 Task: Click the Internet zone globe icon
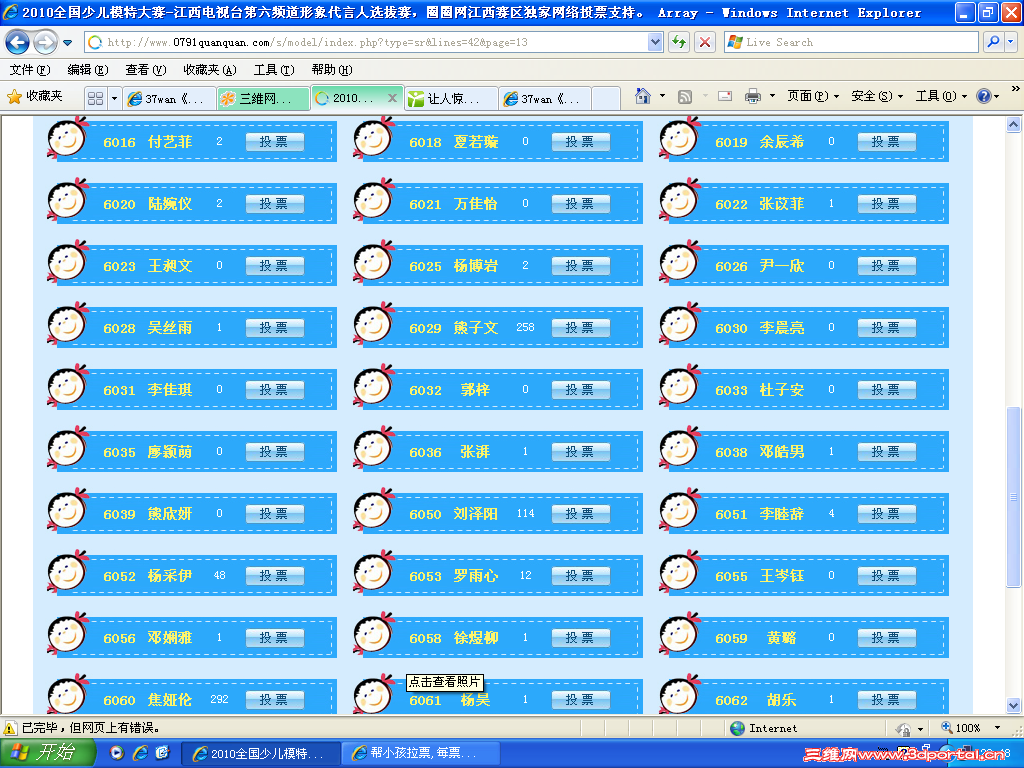(x=737, y=728)
